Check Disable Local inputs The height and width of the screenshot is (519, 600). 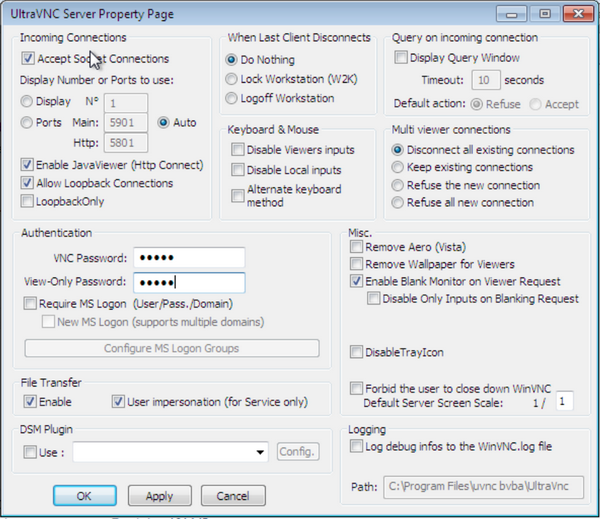coord(238,170)
